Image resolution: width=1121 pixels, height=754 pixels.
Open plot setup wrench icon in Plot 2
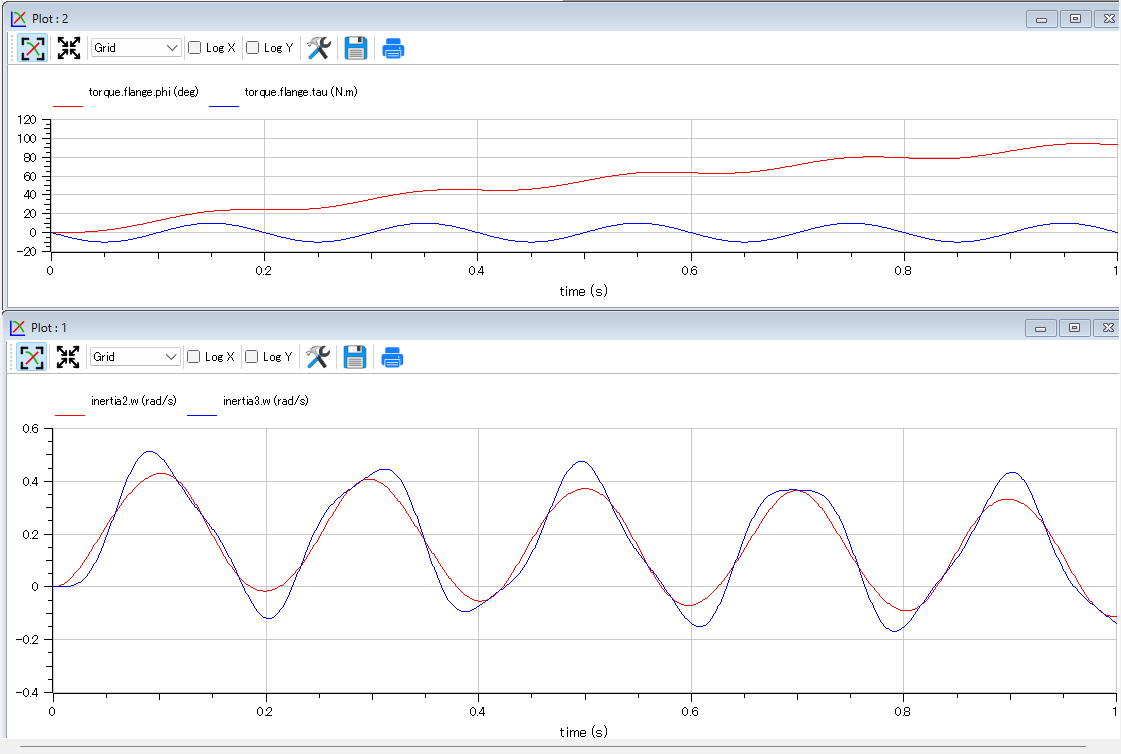click(319, 48)
